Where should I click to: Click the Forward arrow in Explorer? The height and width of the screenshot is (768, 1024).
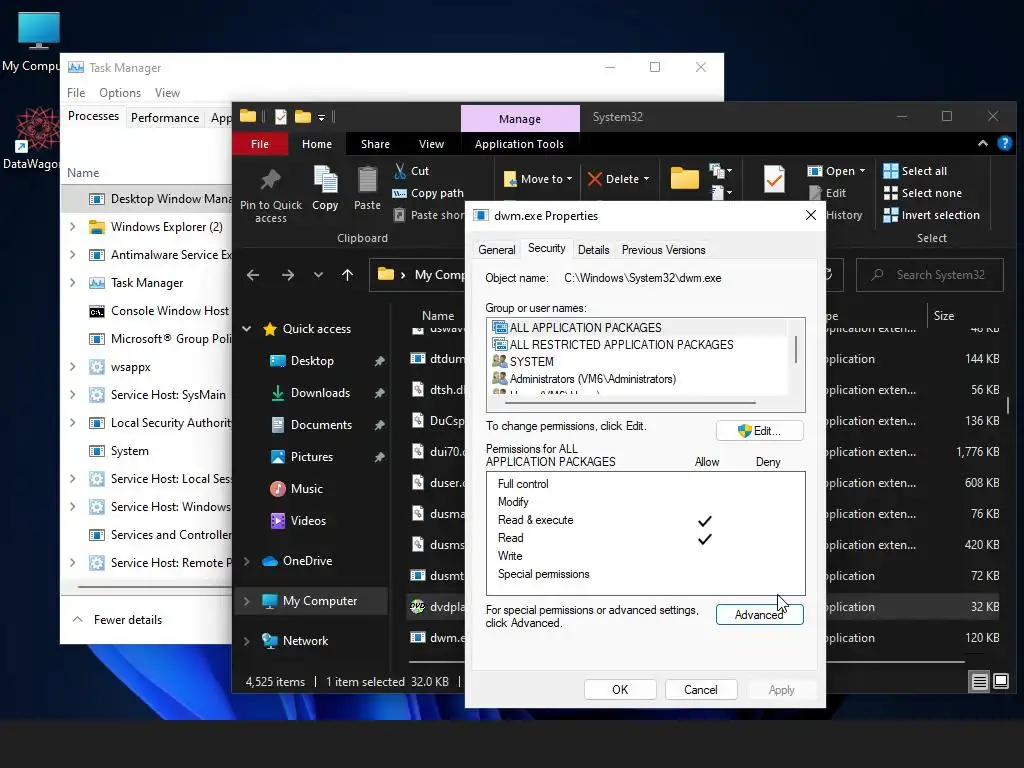pos(287,276)
